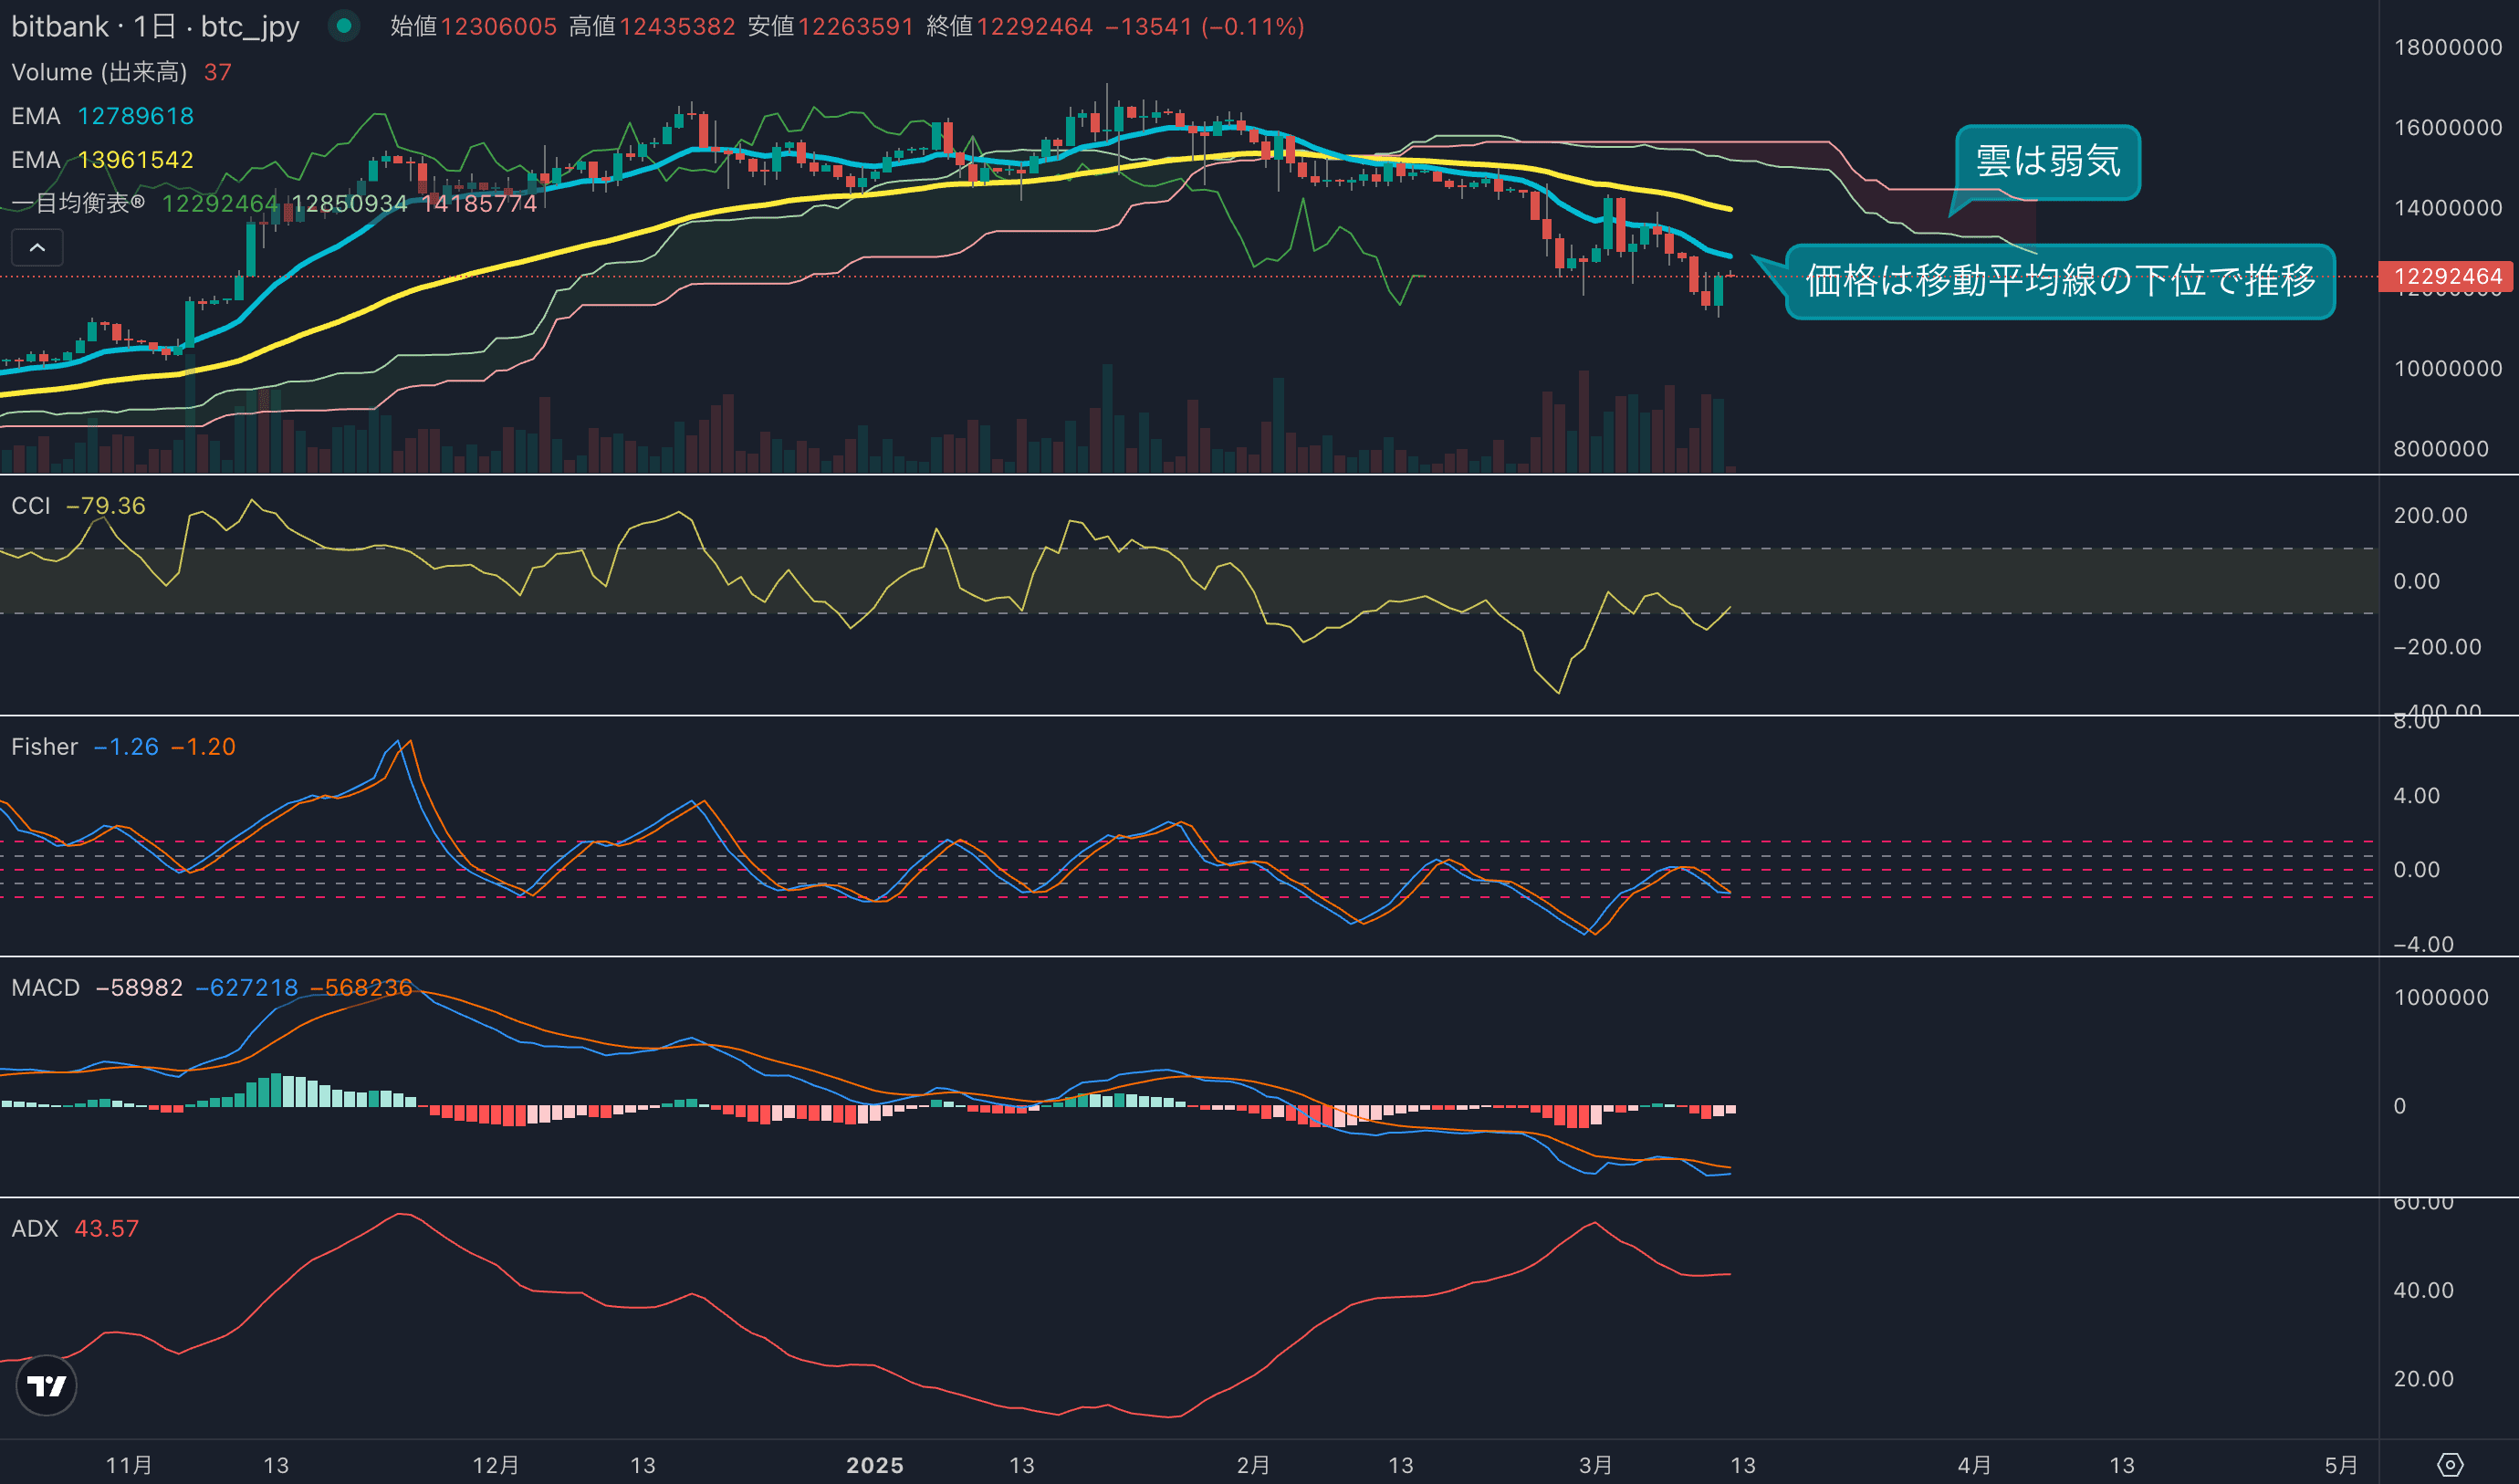Viewport: 2519px width, 1484px height.
Task: Select the red current price label 12292464
Action: [x=2446, y=276]
